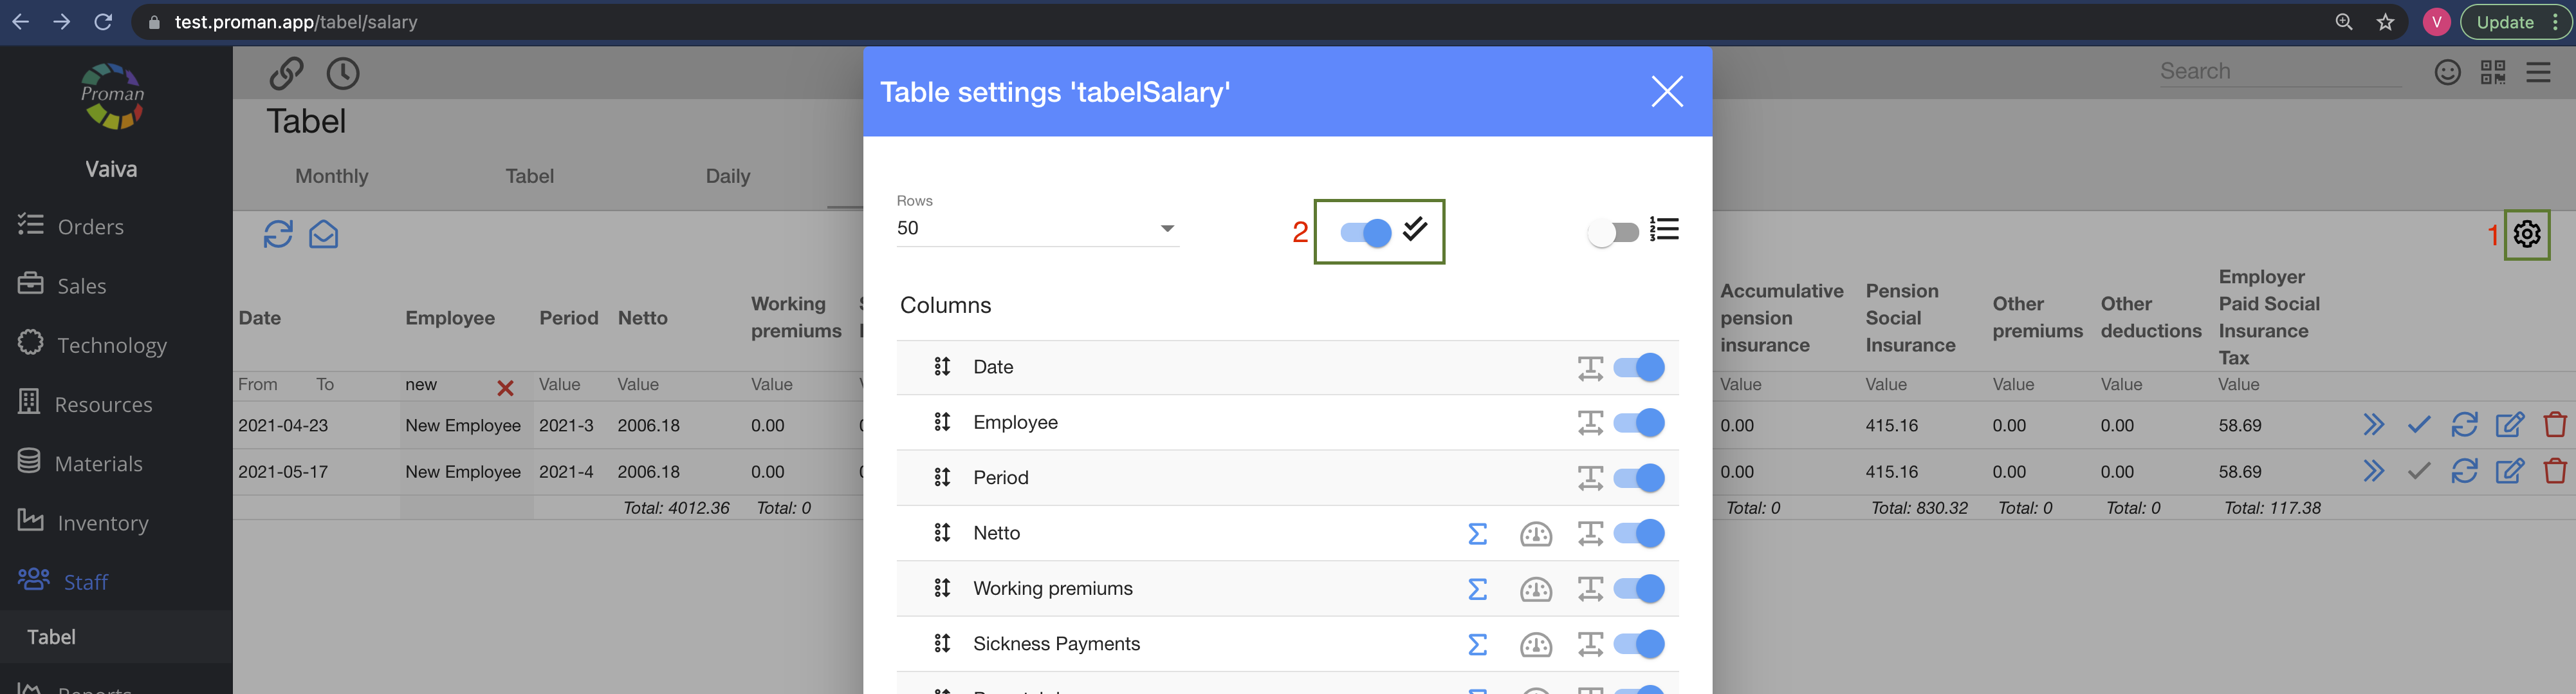Enable the numbered list toggle

pos(1613,233)
